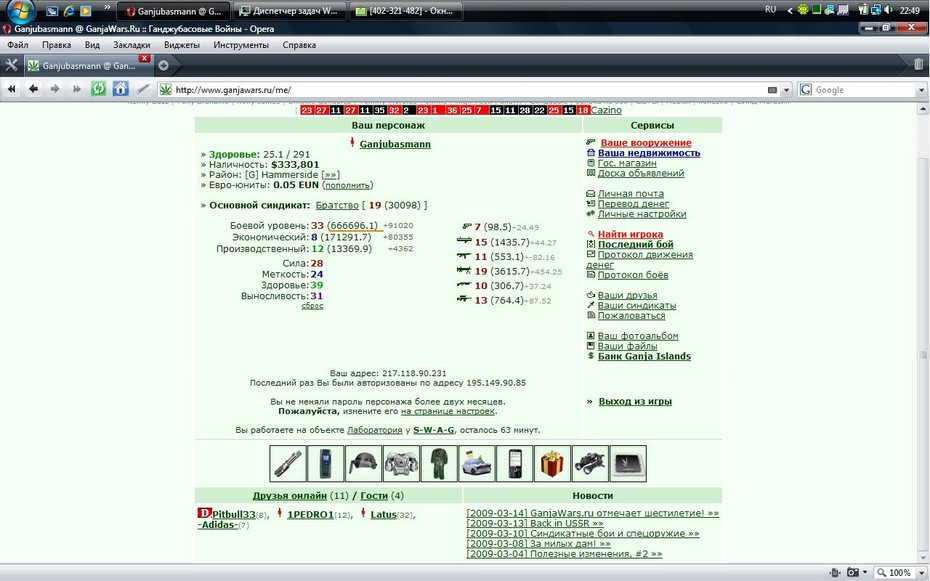Click Найти игрока link
Viewport: 930px width, 581px height.
tap(630, 234)
